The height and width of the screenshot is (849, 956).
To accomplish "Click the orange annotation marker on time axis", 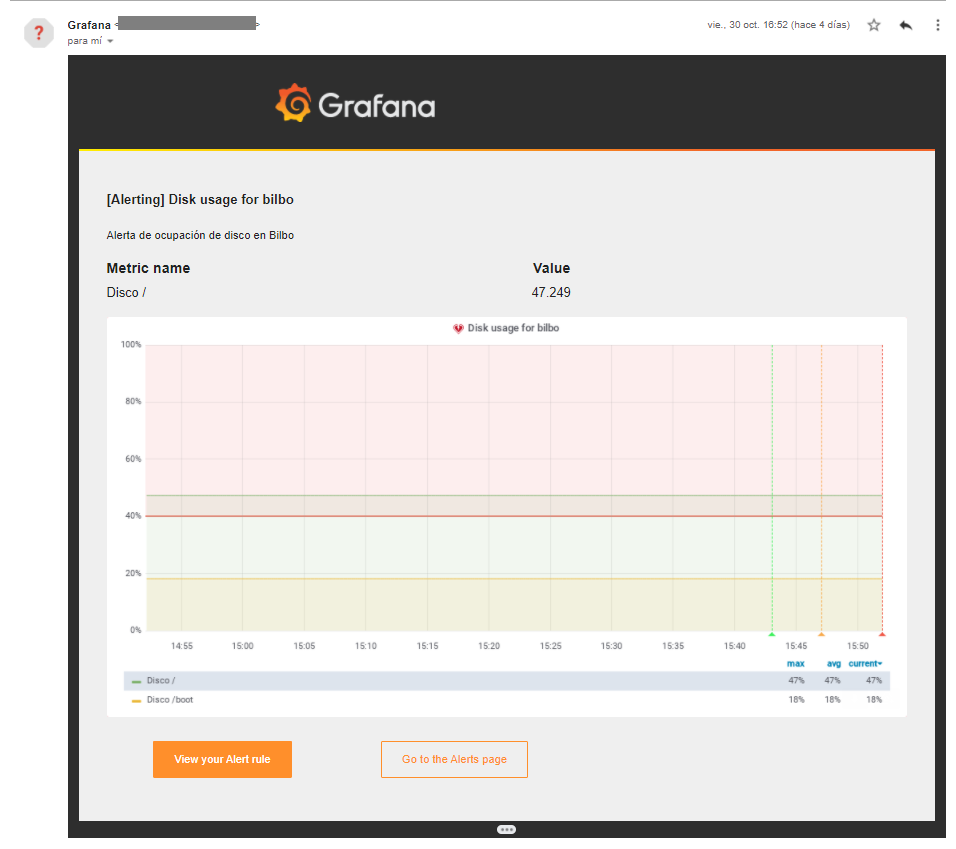I will pyautogui.click(x=821, y=634).
